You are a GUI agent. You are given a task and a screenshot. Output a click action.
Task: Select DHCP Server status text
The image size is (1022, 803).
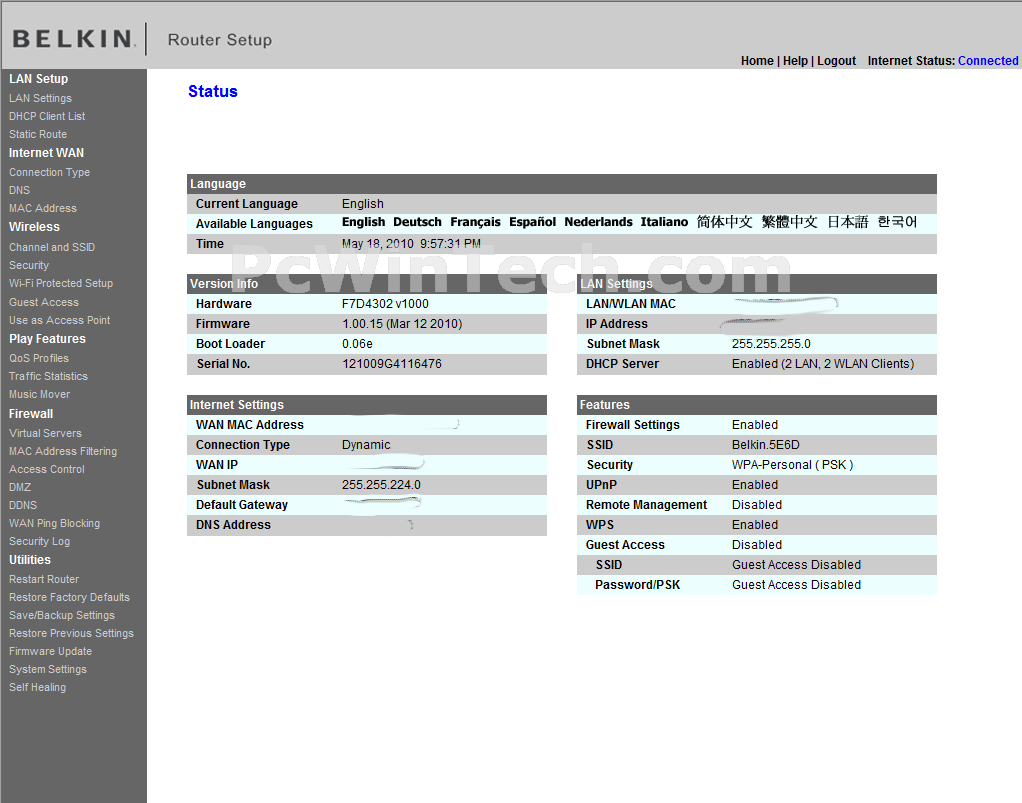(823, 364)
